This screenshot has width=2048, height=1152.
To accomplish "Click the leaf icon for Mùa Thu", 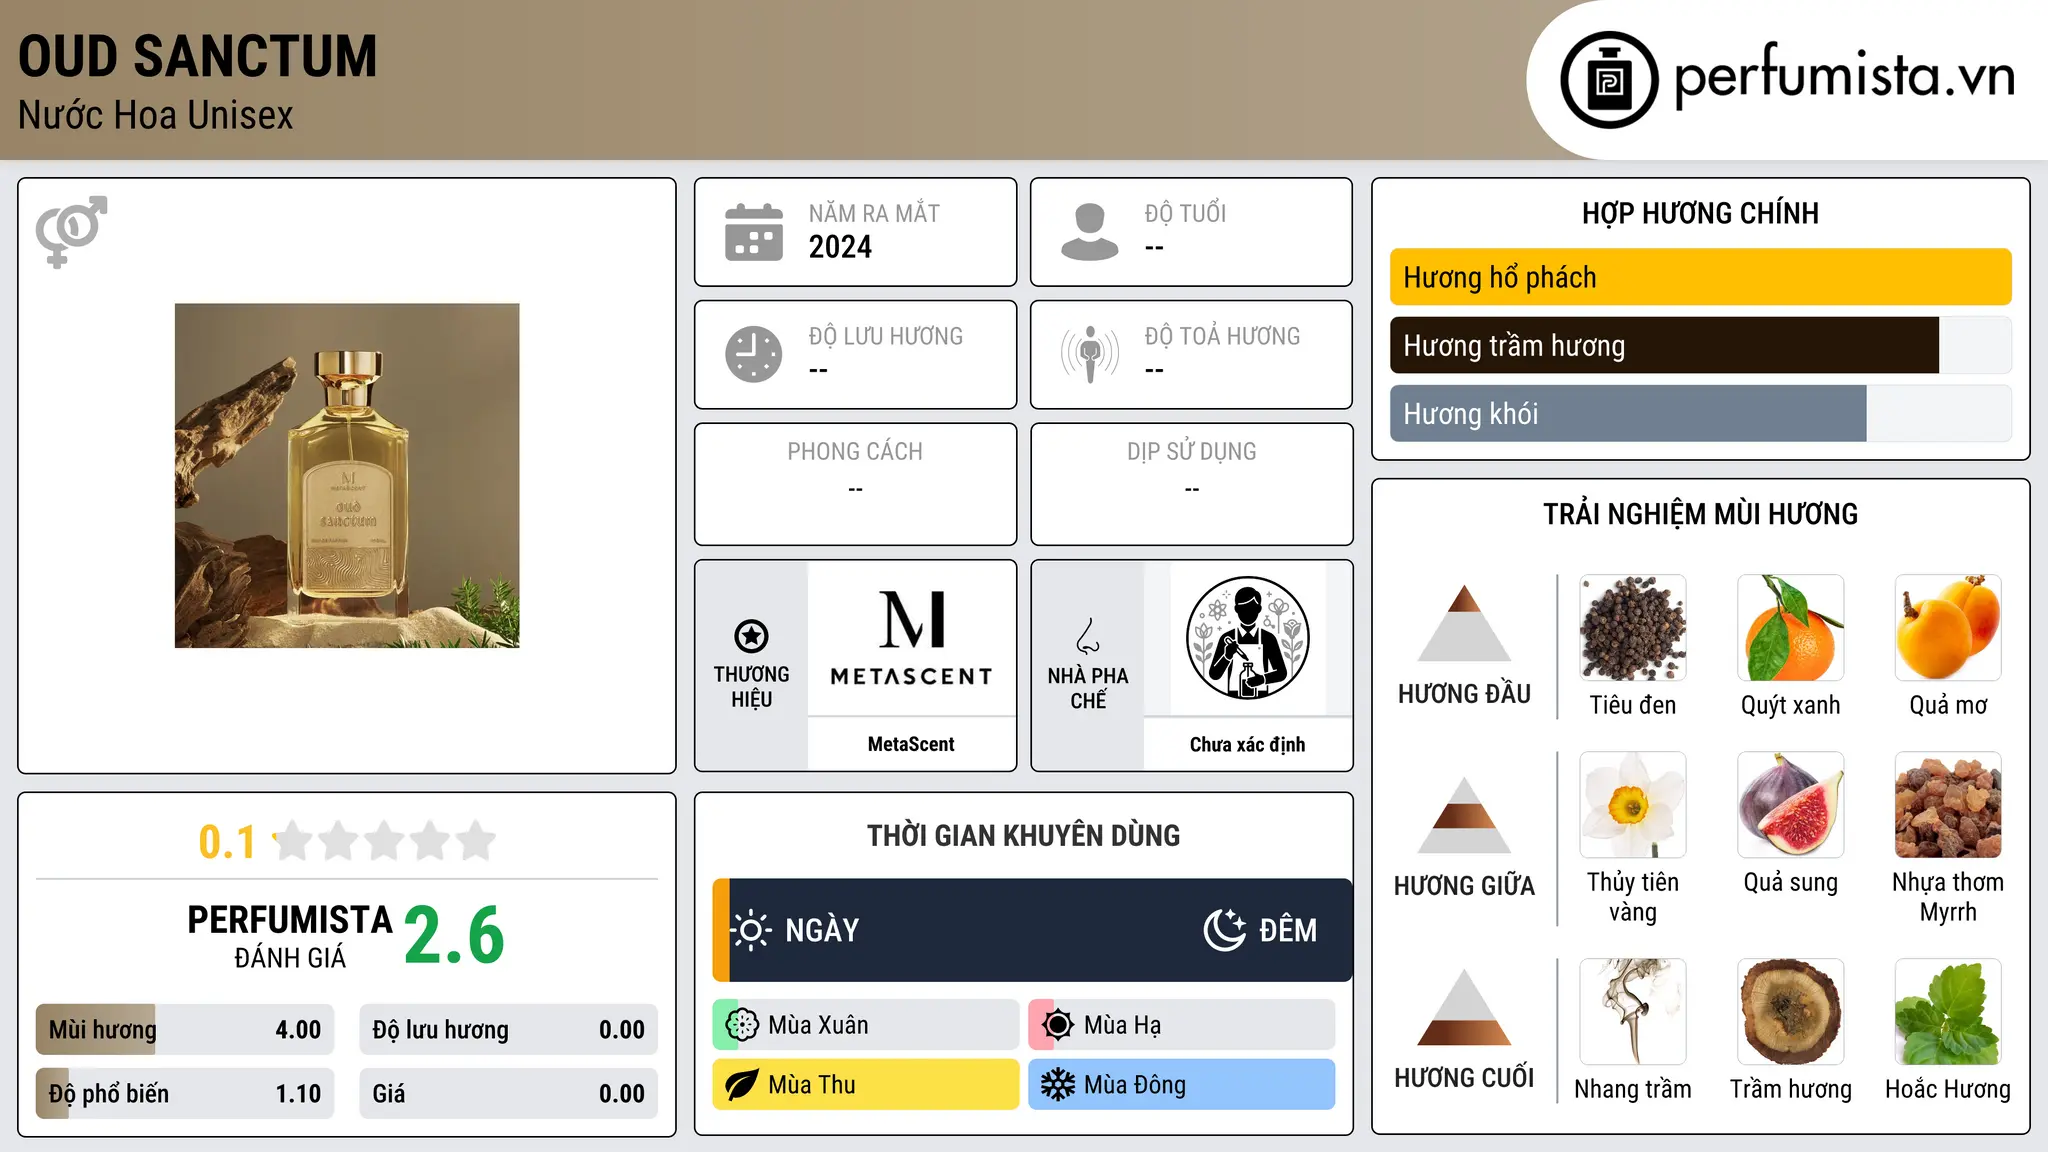I will pyautogui.click(x=741, y=1085).
